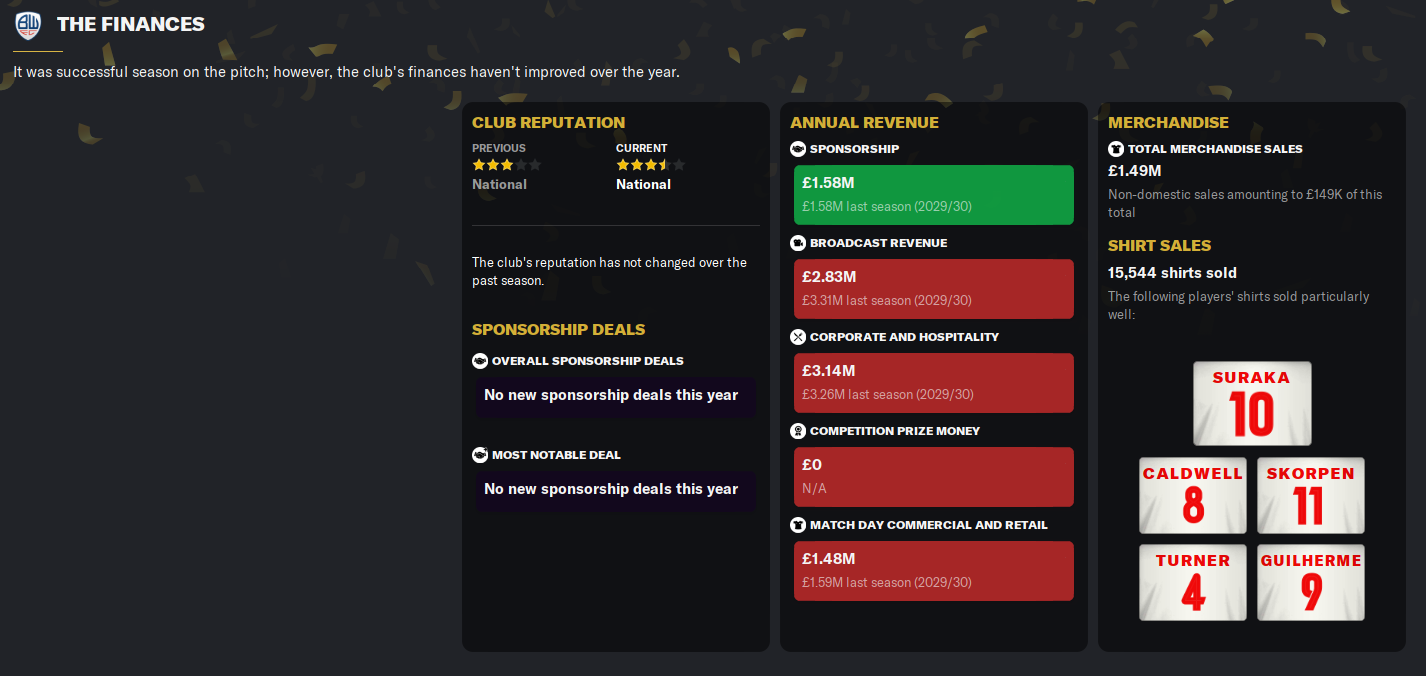1426x676 pixels.
Task: Click the Match Day Commercial shirt icon
Action: pyautogui.click(x=798, y=525)
